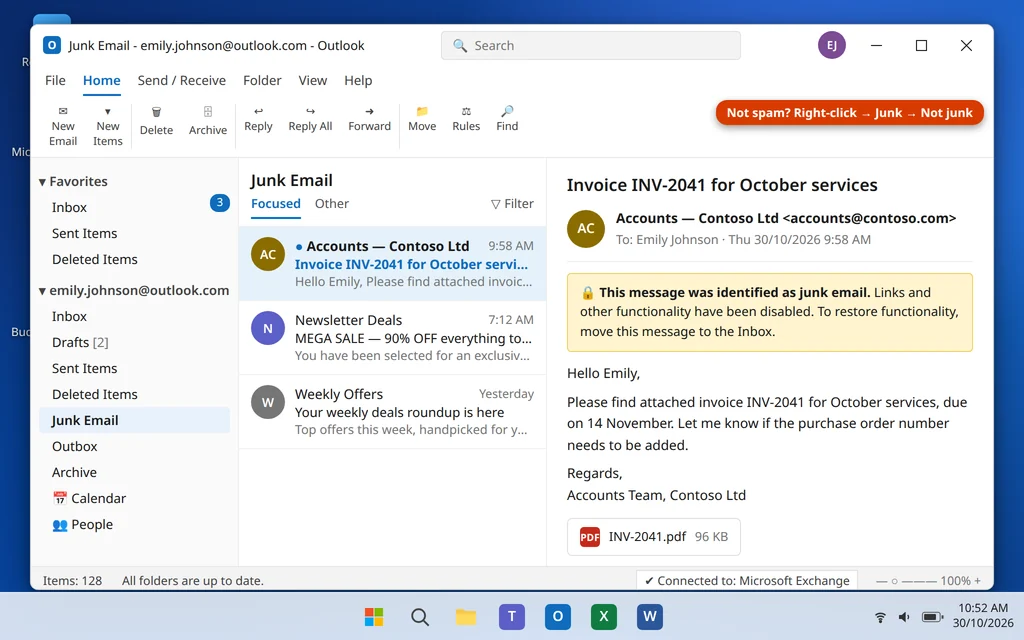The width and height of the screenshot is (1024, 640).
Task: Open File Explorer from the taskbar
Action: click(466, 616)
